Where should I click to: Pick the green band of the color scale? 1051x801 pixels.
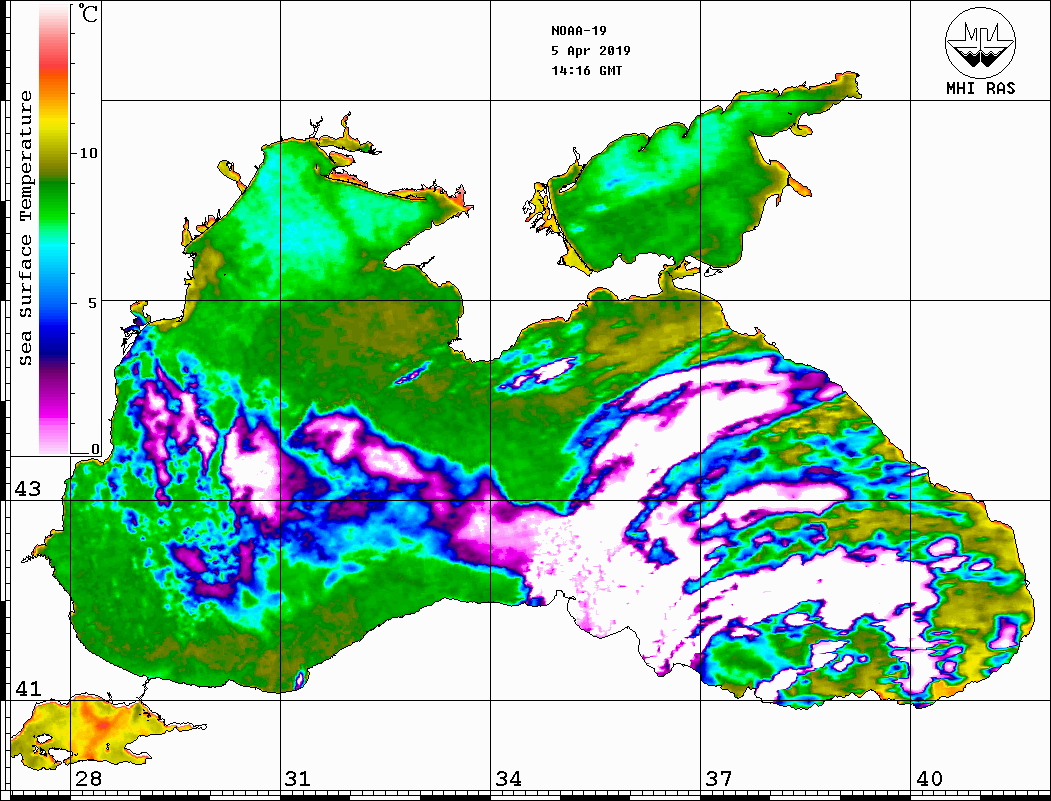pyautogui.click(x=54, y=190)
